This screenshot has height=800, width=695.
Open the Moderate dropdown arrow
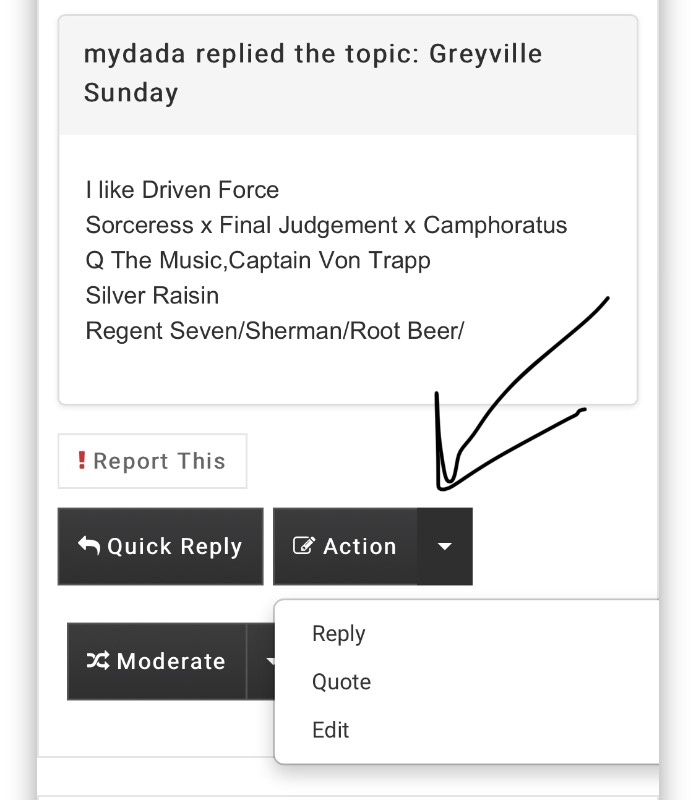point(268,661)
